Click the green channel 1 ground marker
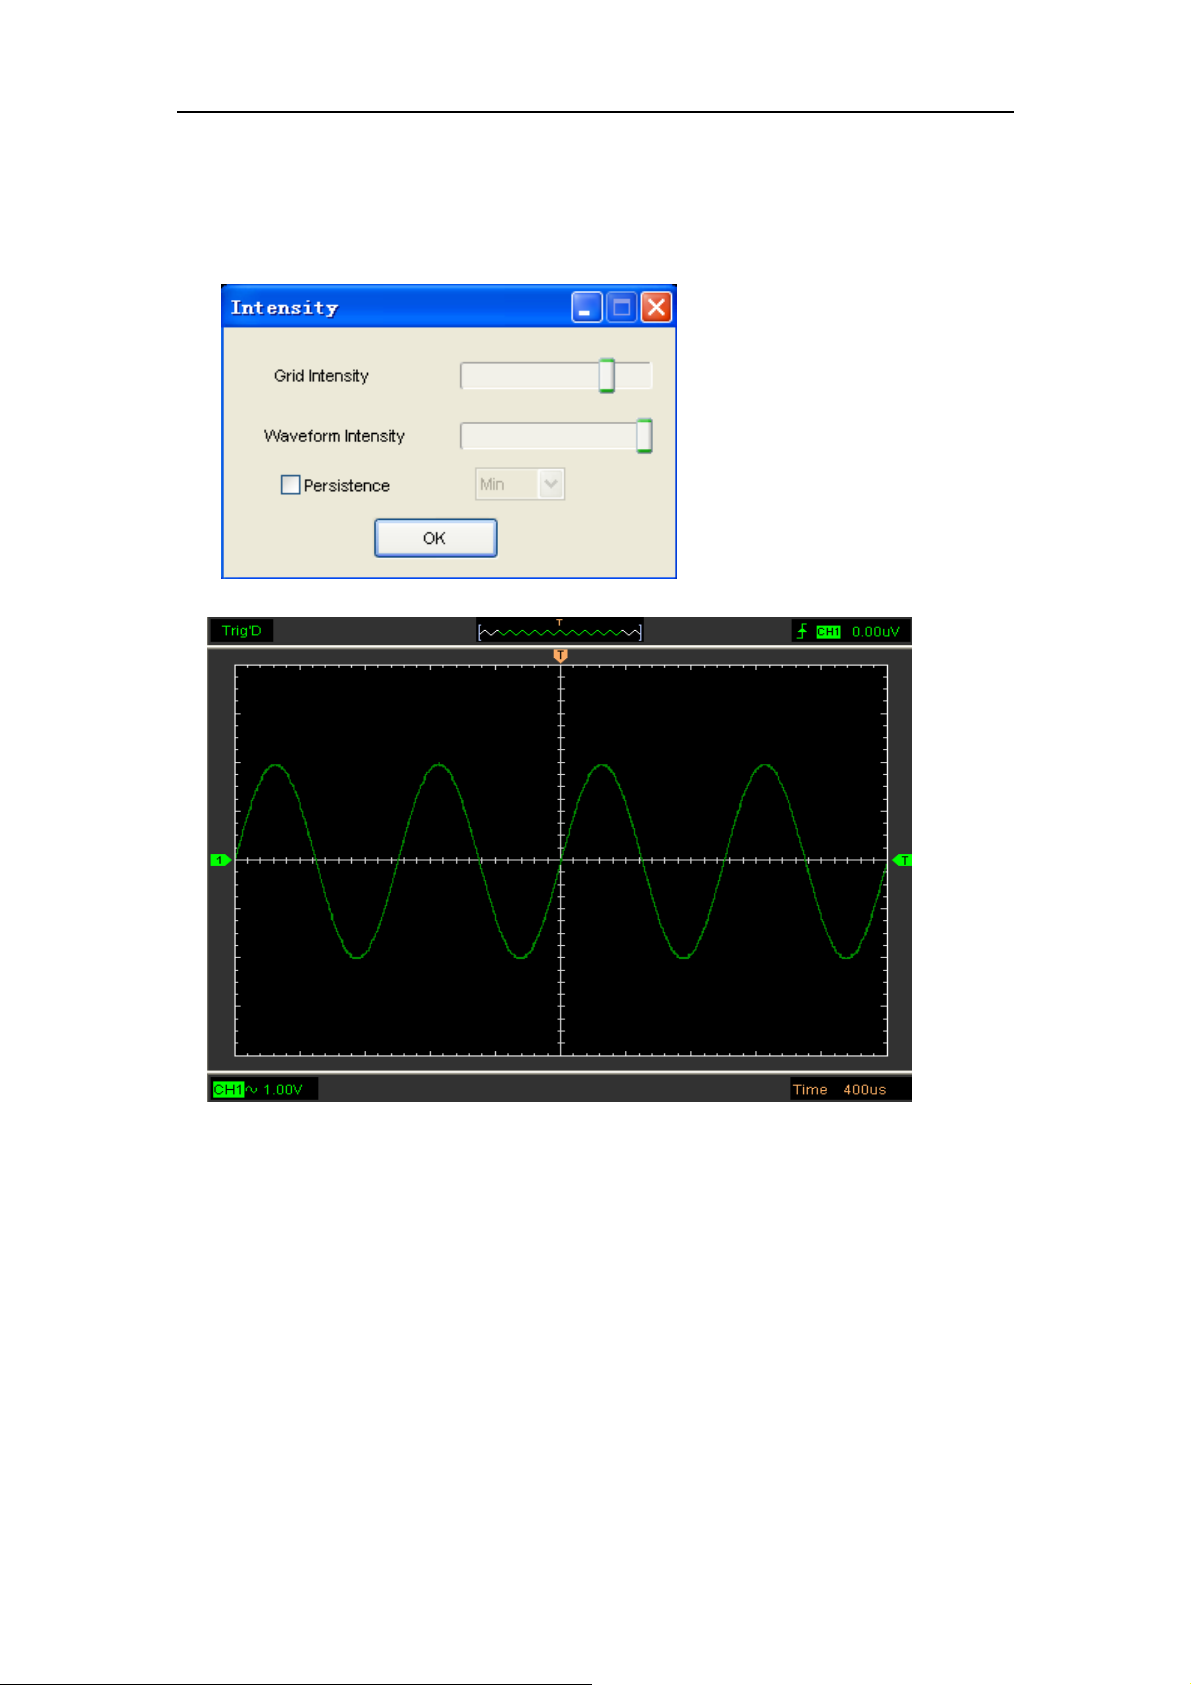The width and height of the screenshot is (1191, 1685). pos(220,860)
